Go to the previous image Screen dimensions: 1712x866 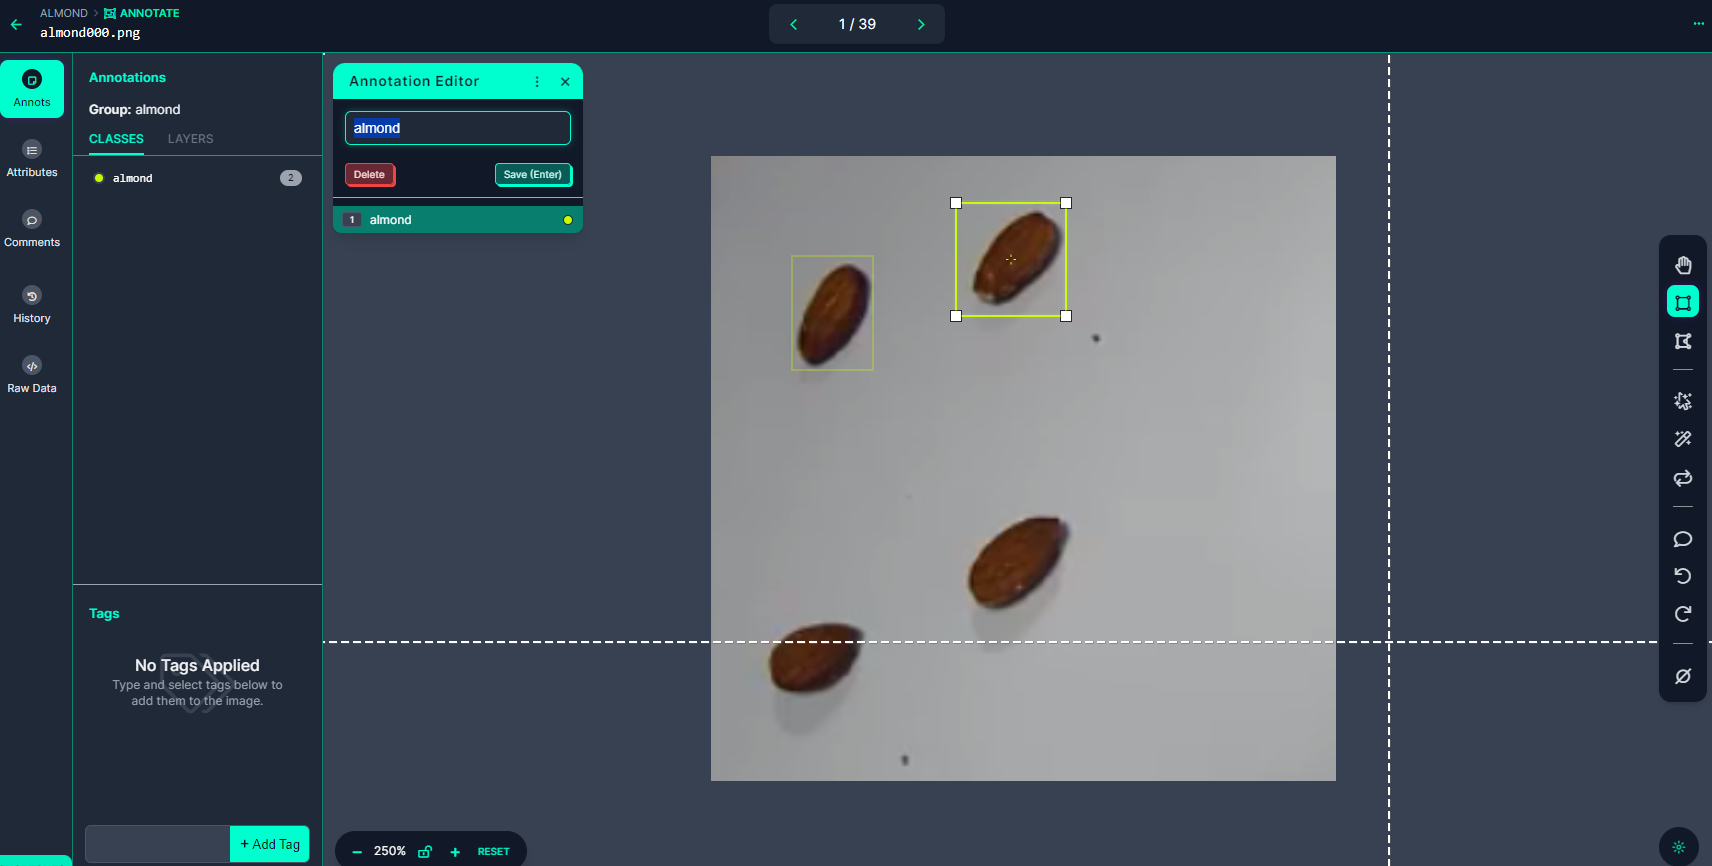click(x=794, y=24)
